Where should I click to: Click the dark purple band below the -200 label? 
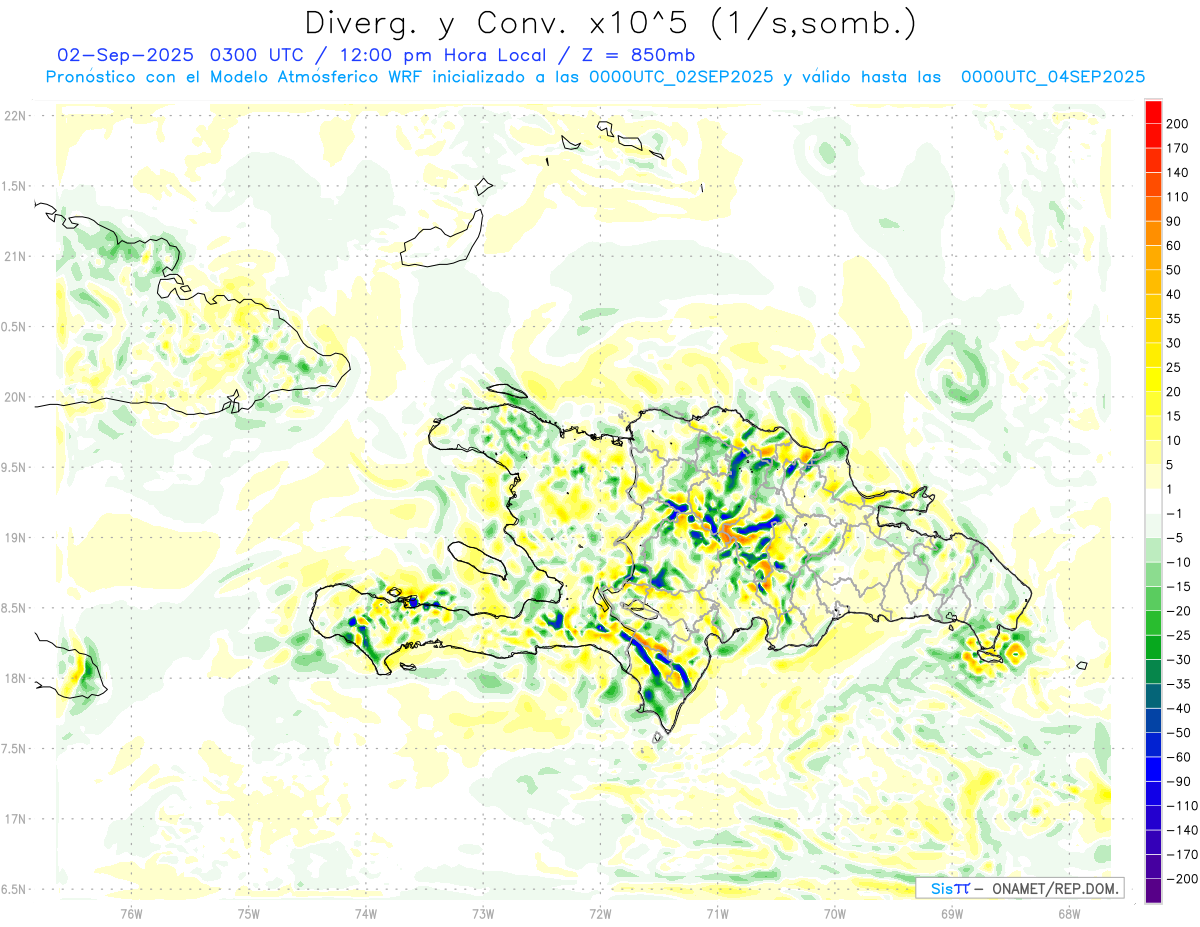tap(1153, 891)
